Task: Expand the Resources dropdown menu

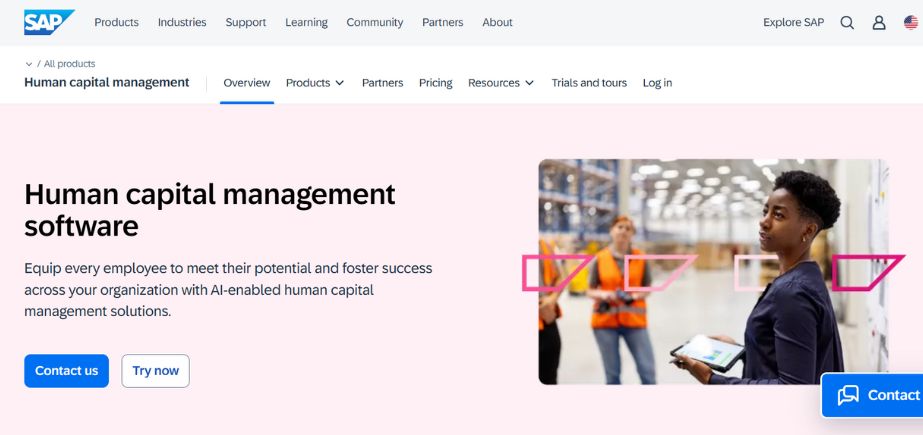Action: [501, 83]
